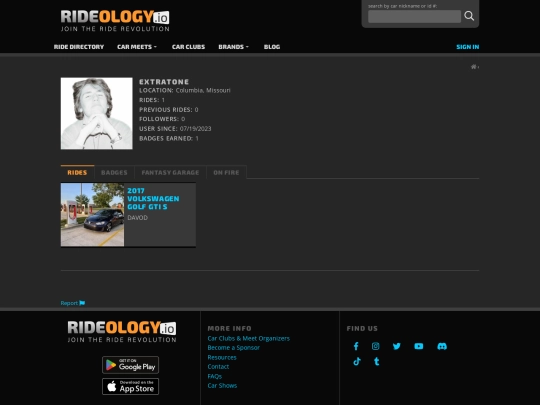Viewport: 540px width, 405px height.
Task: Open the Blog menu item
Action: [x=272, y=47]
